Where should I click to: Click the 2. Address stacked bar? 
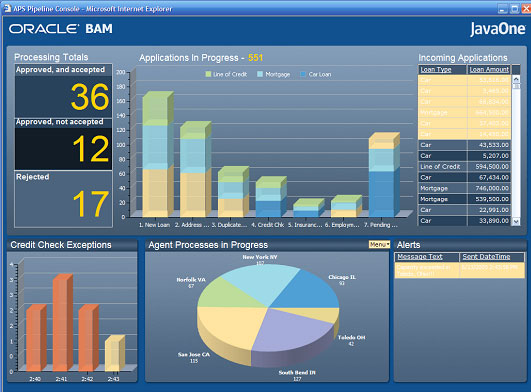point(195,169)
